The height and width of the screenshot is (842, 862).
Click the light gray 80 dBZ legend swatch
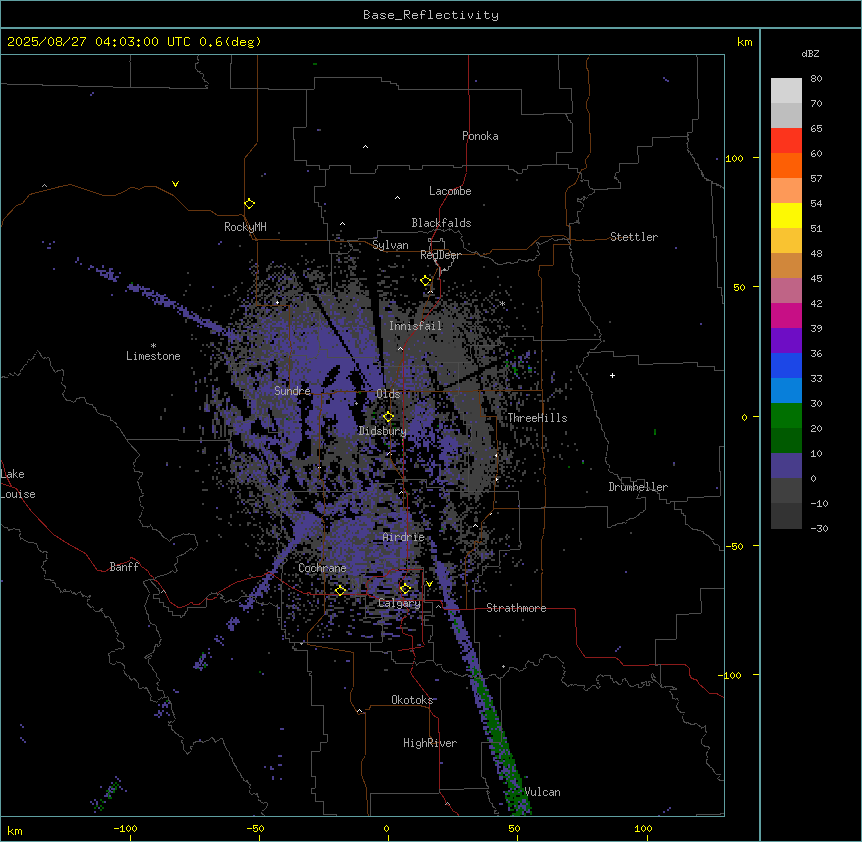click(x=786, y=91)
